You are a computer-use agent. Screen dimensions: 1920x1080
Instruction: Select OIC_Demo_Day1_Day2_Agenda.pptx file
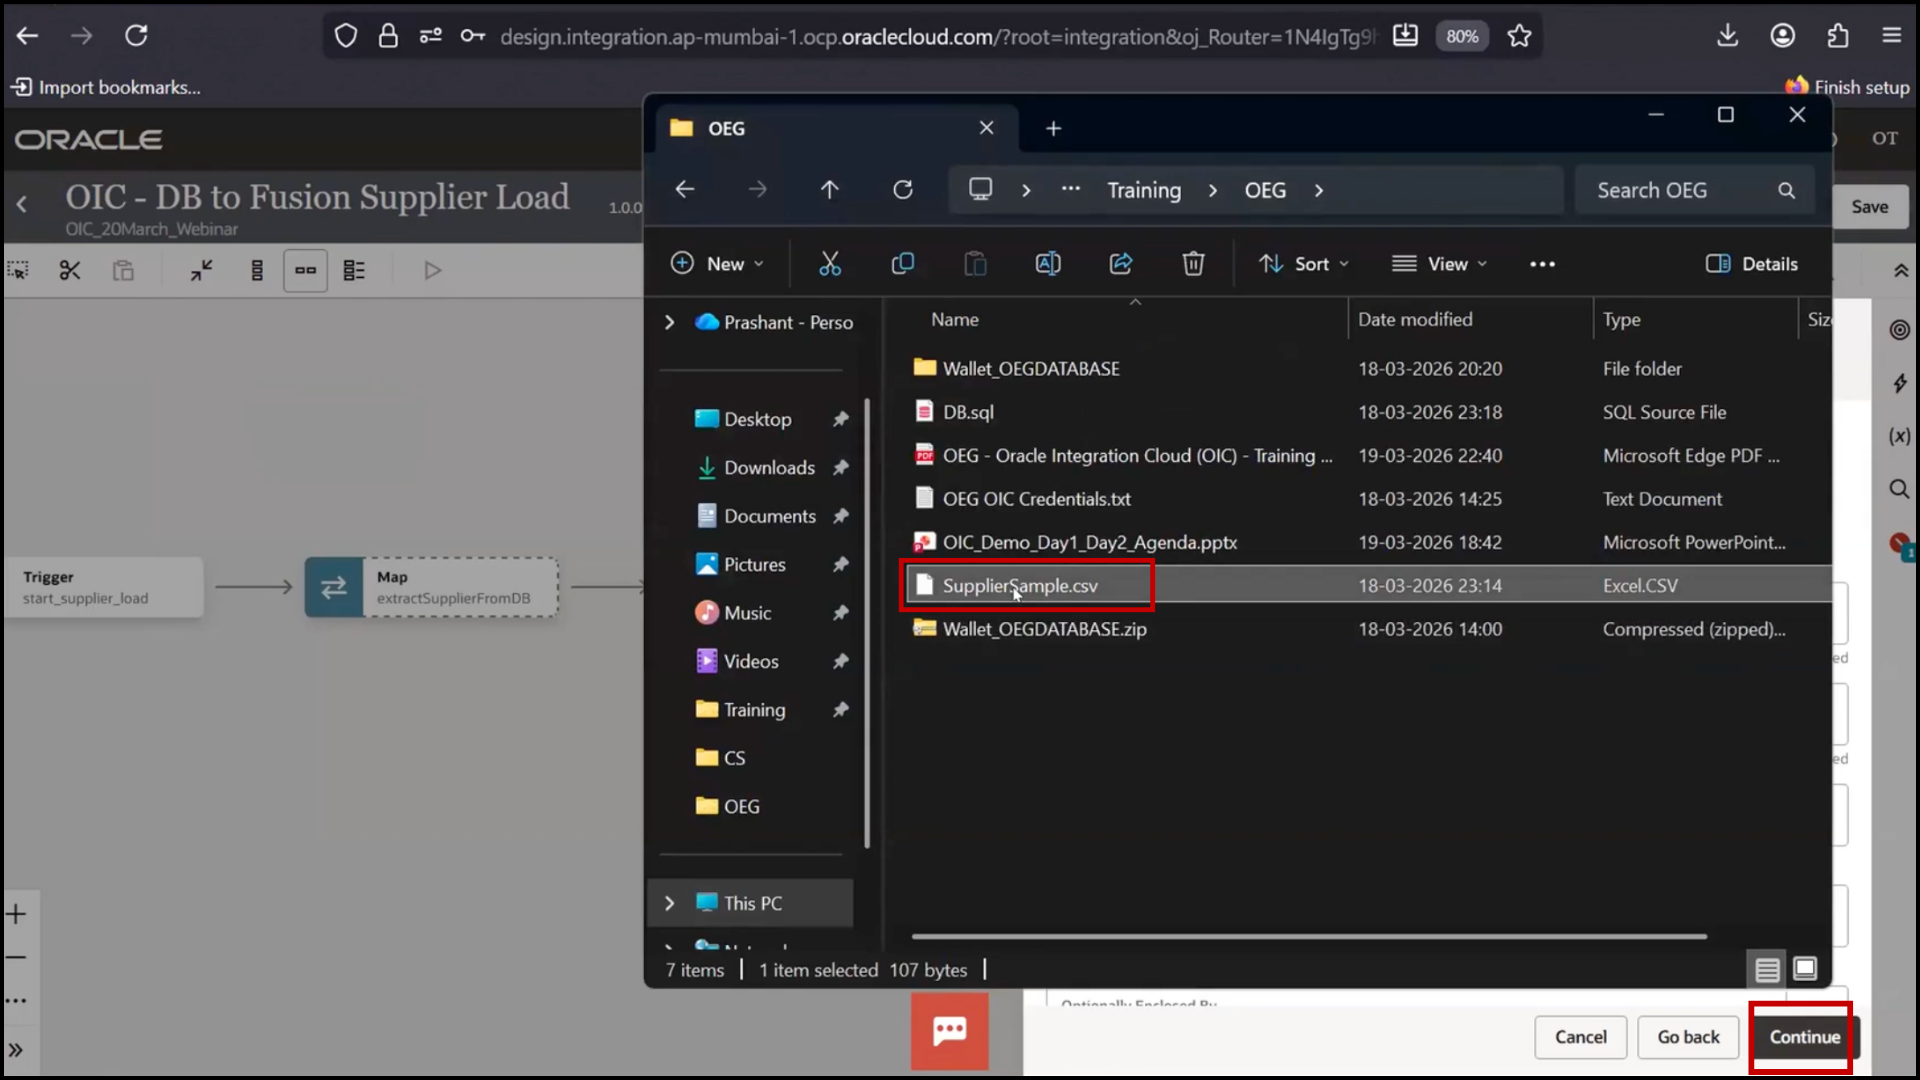coord(1366,542)
